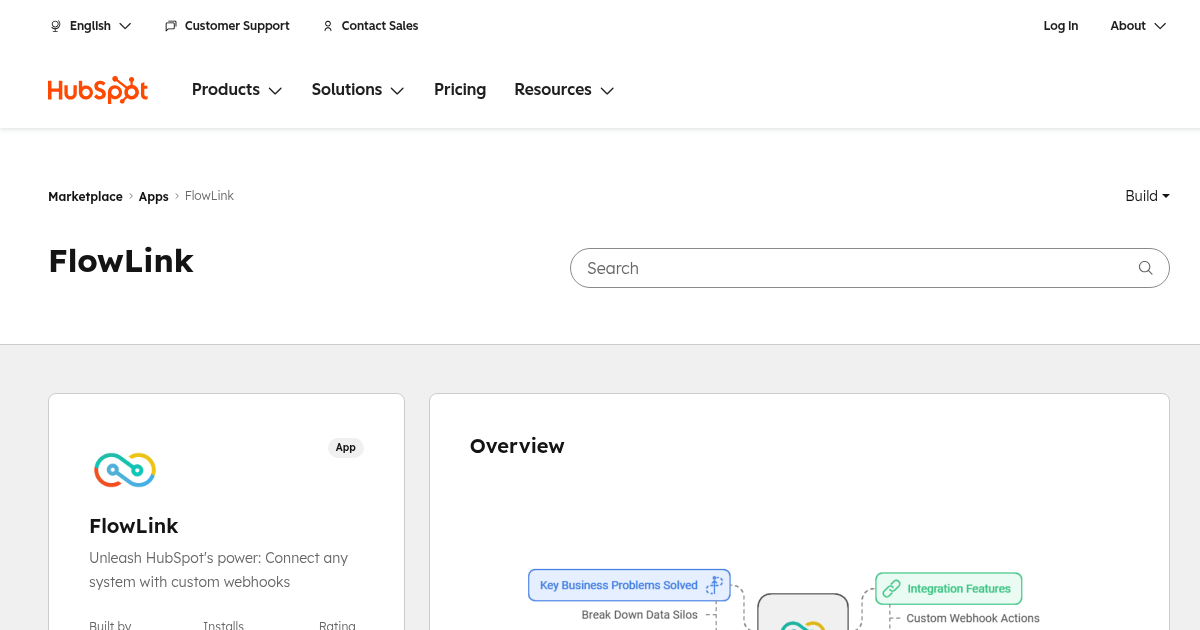Click the App badge on FlowLink card
Viewport: 1200px width, 630px height.
click(346, 448)
